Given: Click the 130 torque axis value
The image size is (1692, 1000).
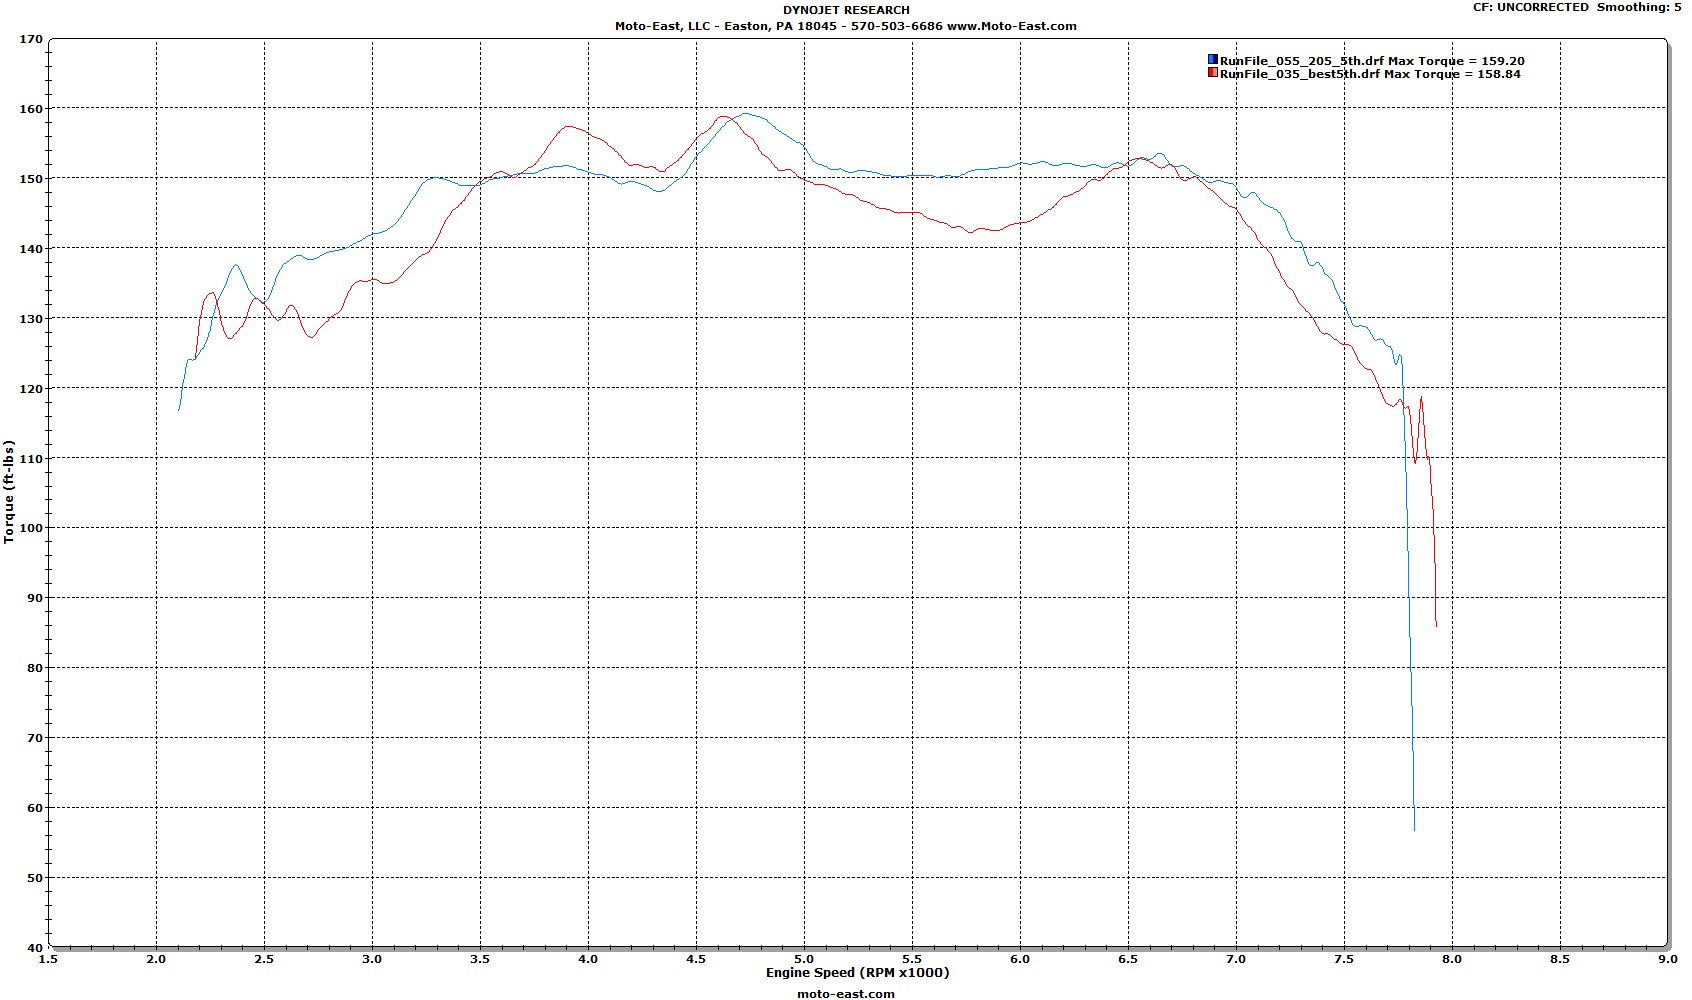Looking at the screenshot, I should (x=31, y=320).
